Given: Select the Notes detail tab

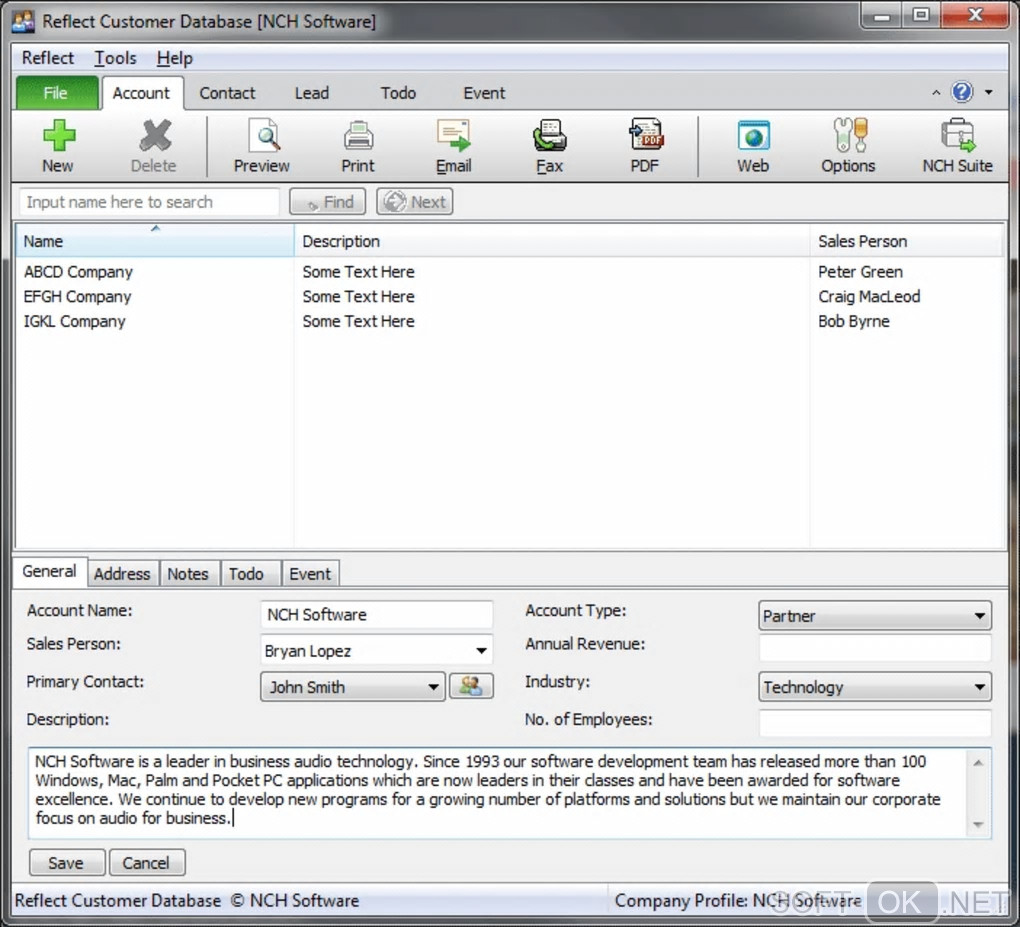Looking at the screenshot, I should point(188,574).
